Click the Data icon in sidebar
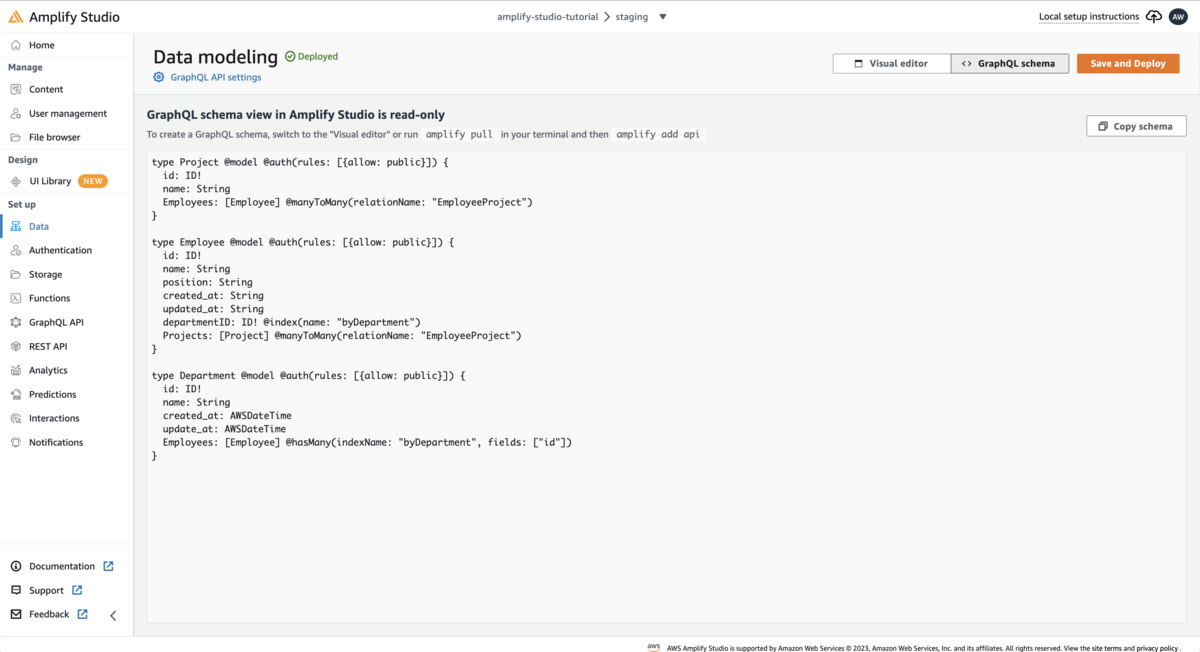Viewport: 1200px width, 652px height. click(16, 226)
